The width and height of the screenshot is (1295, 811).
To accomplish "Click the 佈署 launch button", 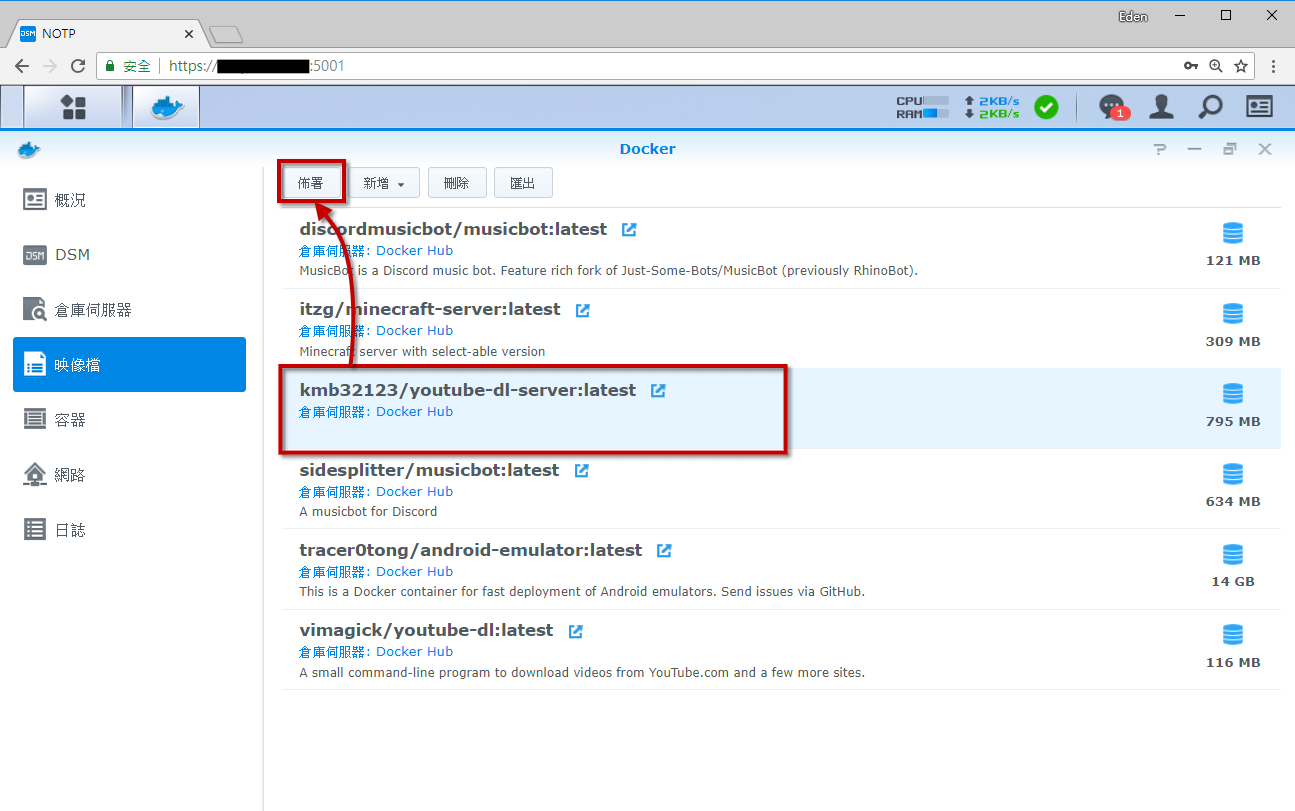I will (311, 183).
